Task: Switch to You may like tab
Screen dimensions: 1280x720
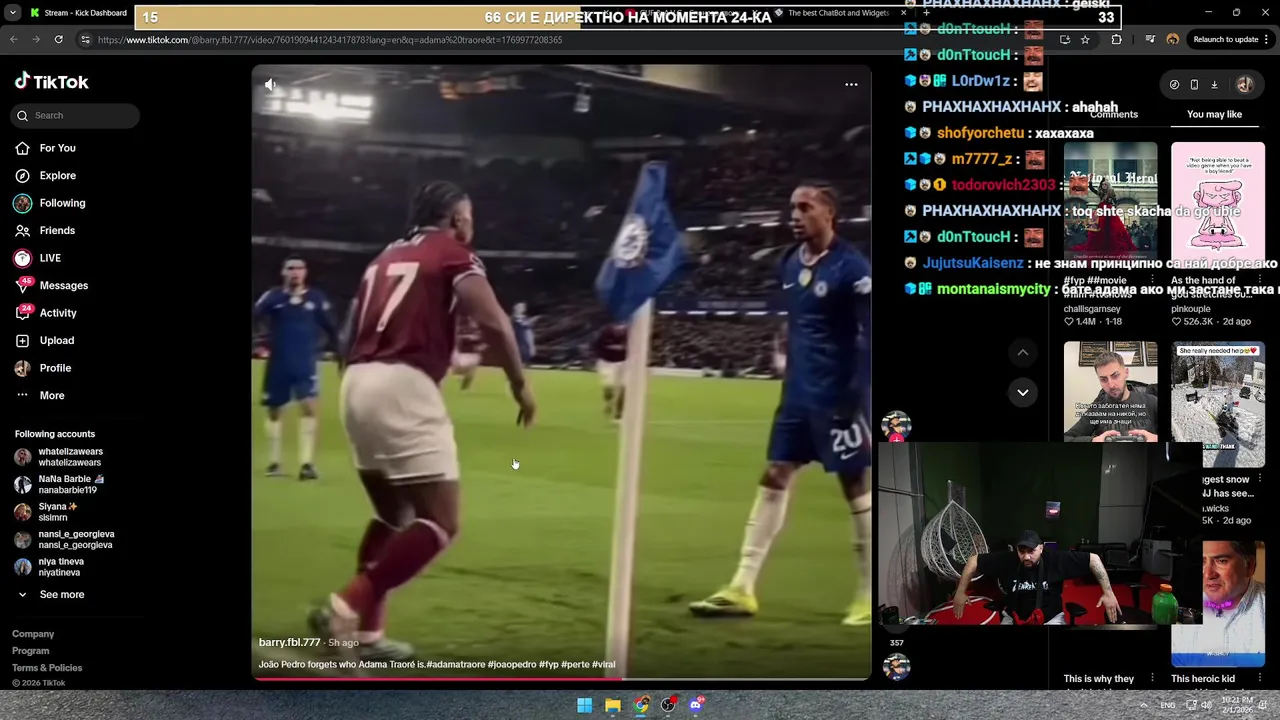Action: click(1214, 115)
